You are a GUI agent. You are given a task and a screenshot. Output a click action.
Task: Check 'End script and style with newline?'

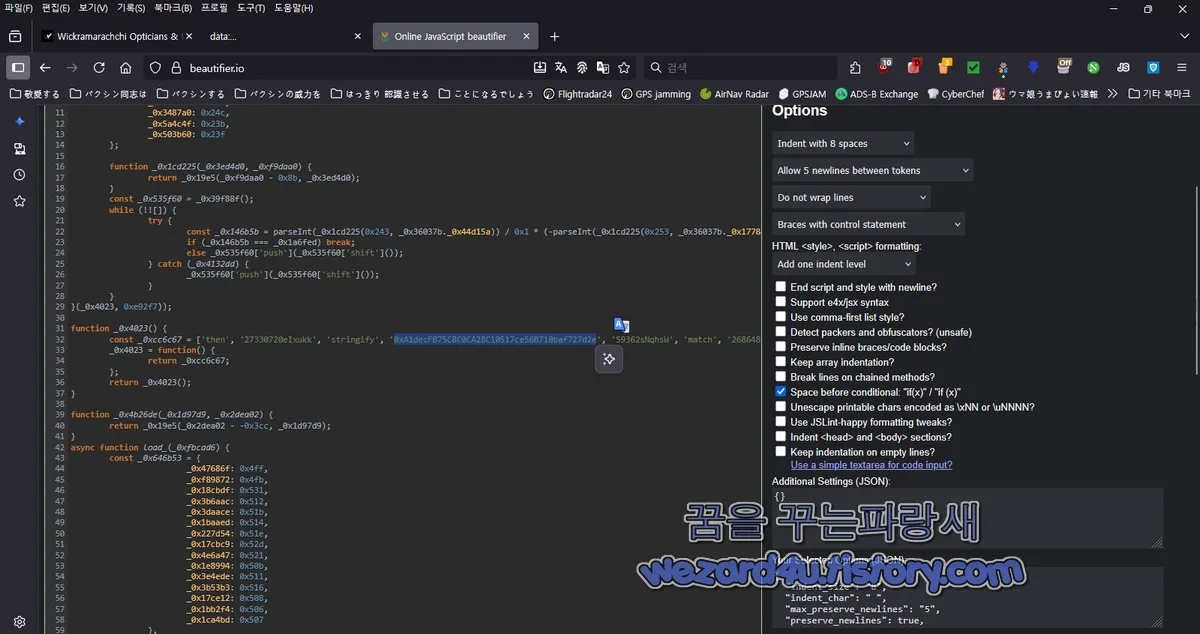point(781,287)
